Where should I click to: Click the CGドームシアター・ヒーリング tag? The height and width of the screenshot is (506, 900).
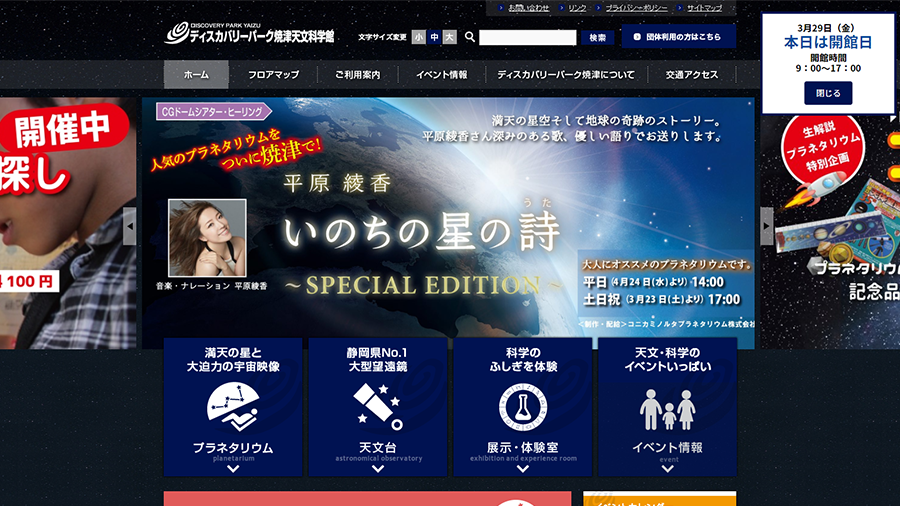pos(214,111)
